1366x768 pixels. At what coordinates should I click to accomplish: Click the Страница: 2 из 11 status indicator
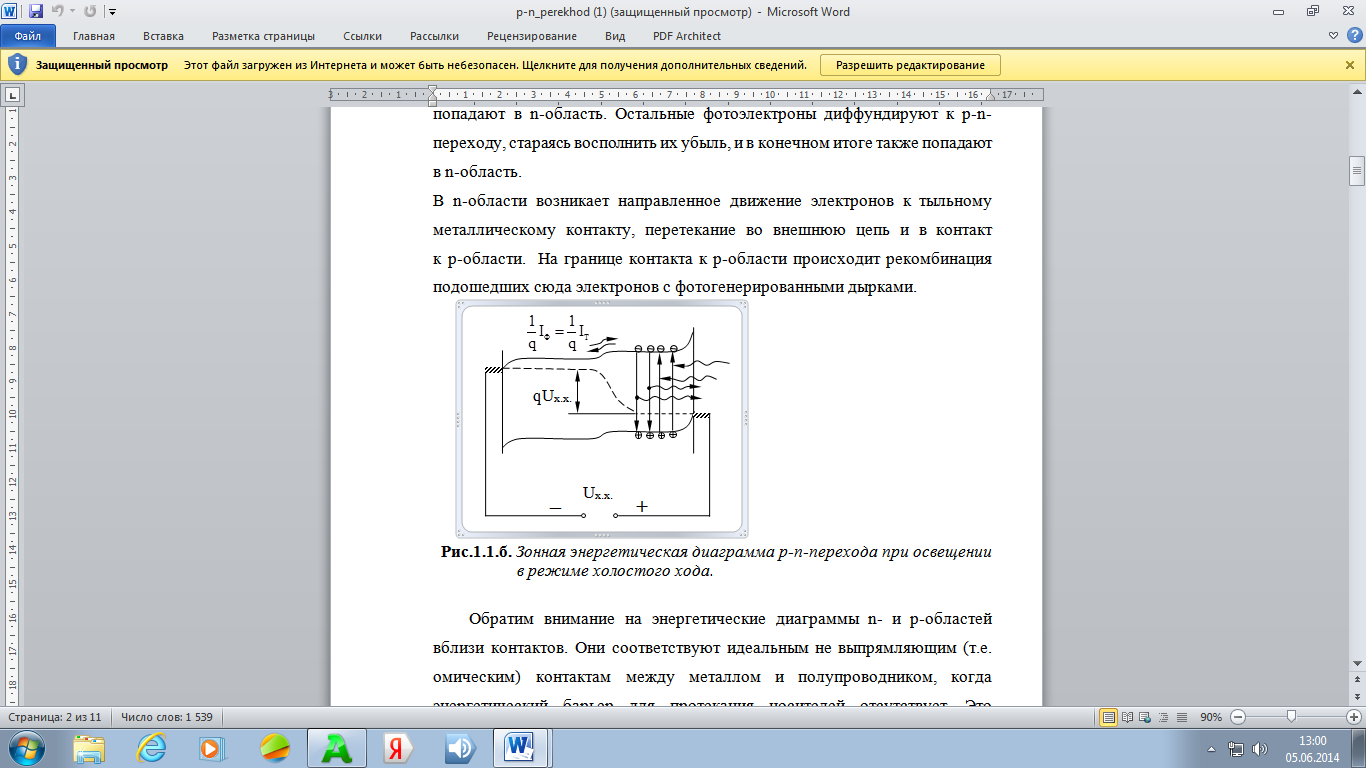click(x=55, y=717)
